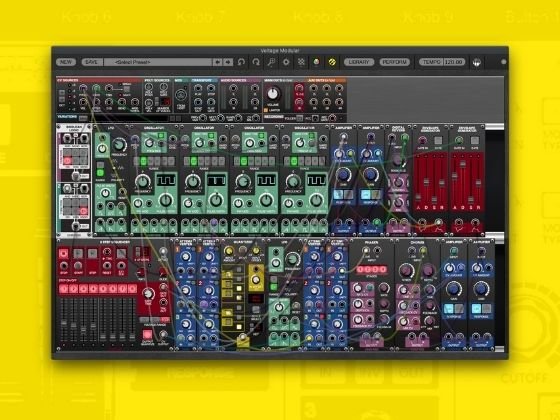
Task: Open the Perform panel
Action: [395, 62]
